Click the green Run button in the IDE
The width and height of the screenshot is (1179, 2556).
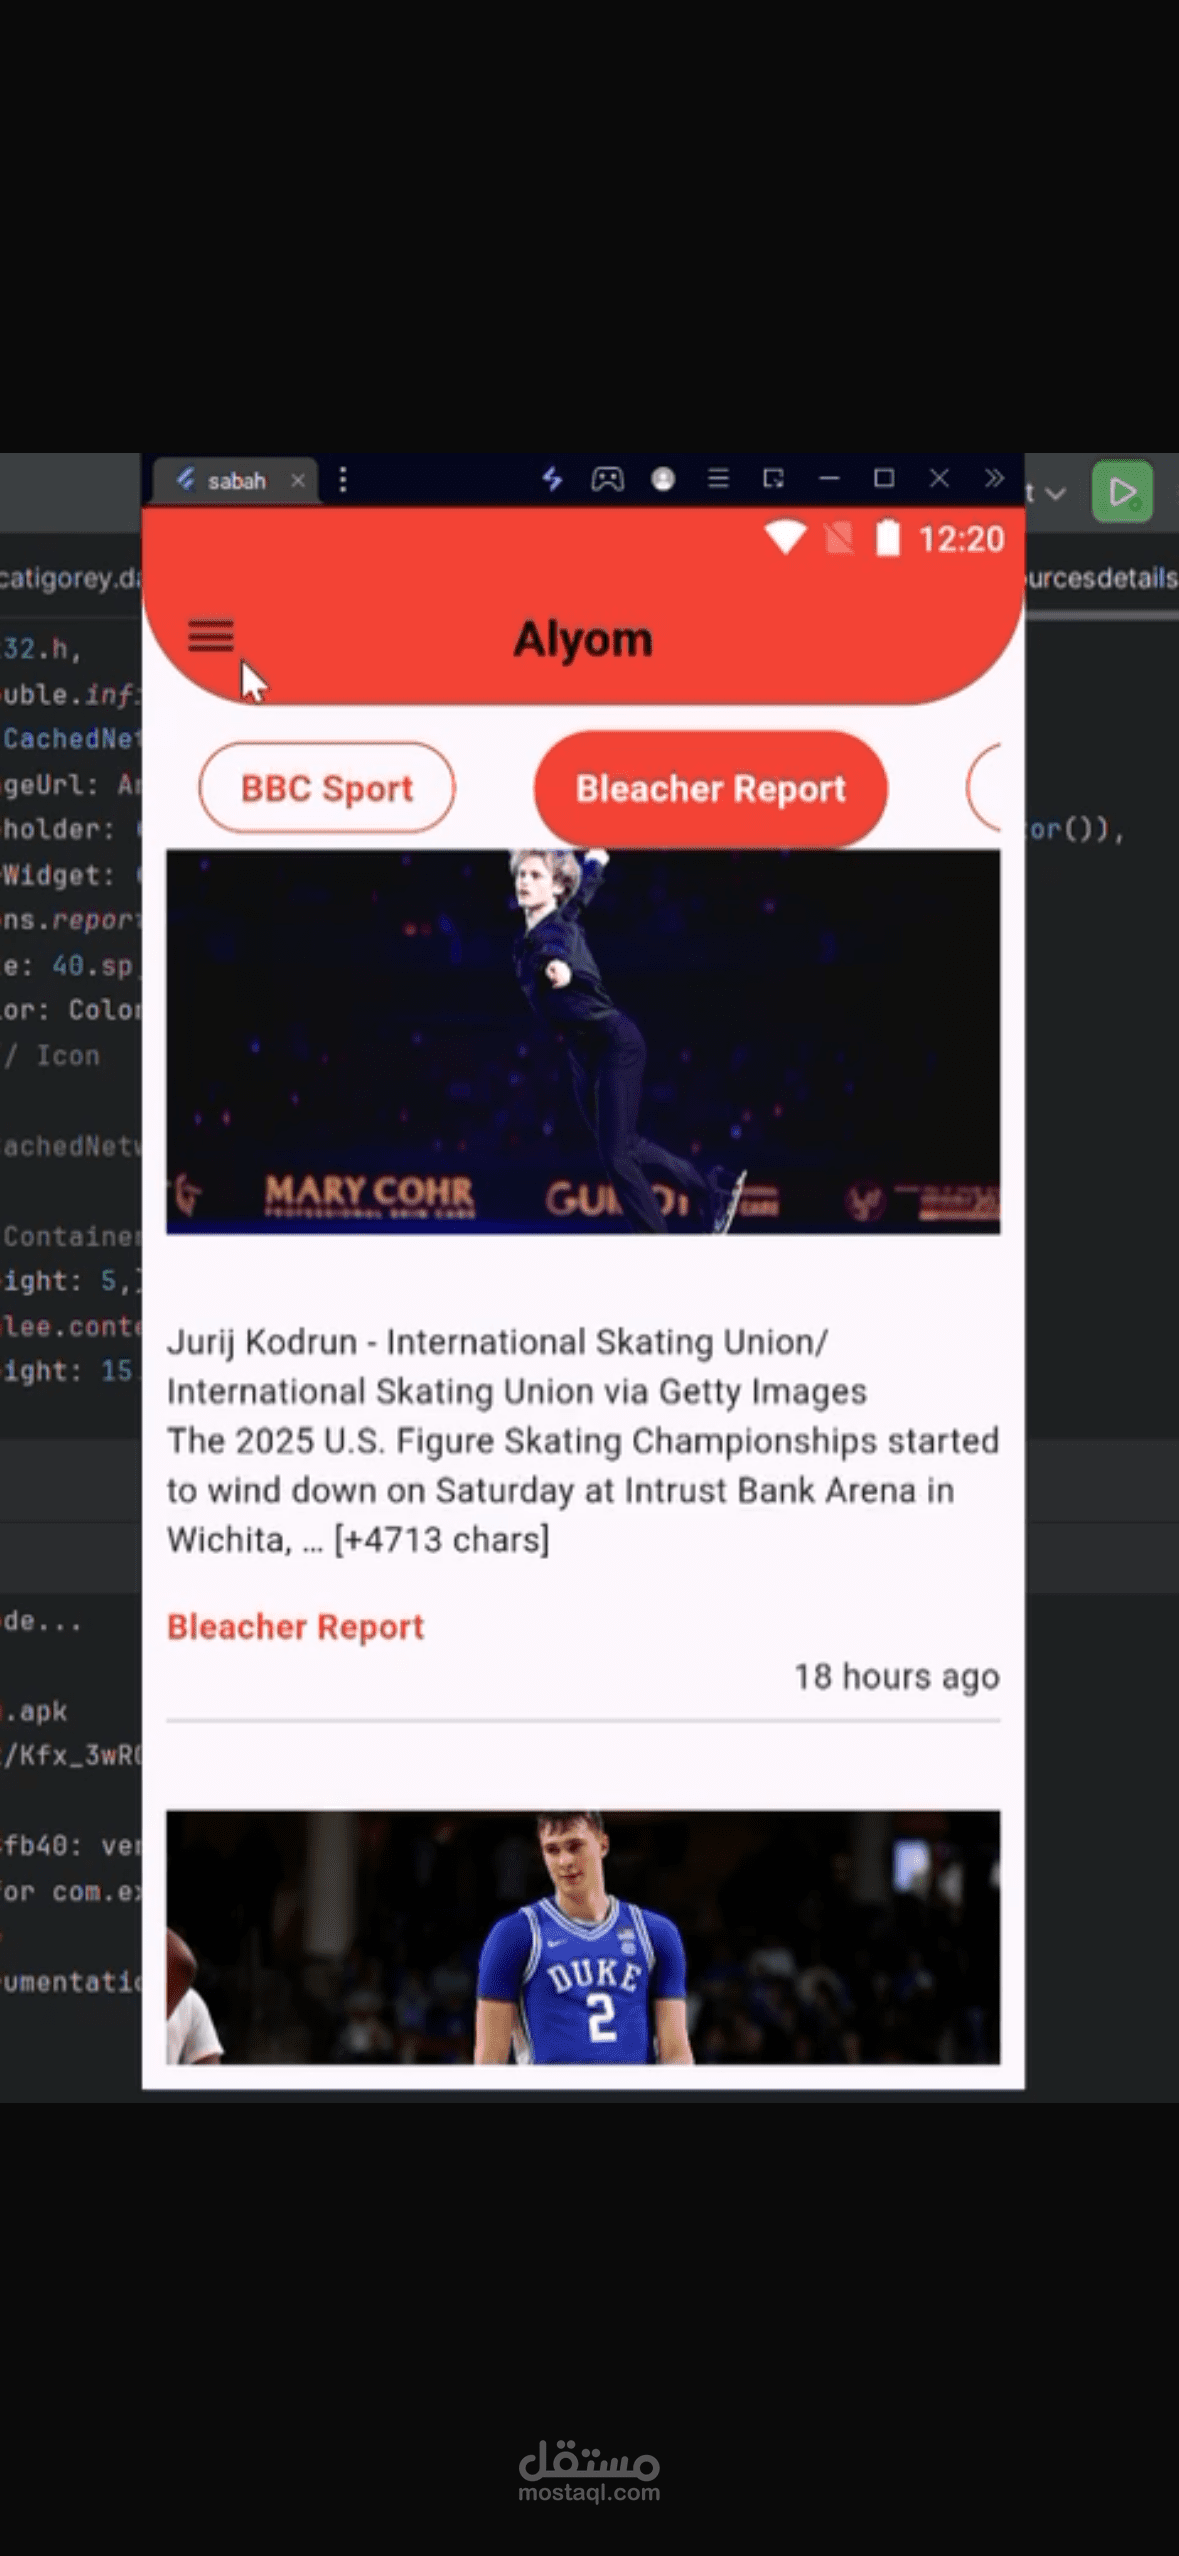click(x=1122, y=492)
